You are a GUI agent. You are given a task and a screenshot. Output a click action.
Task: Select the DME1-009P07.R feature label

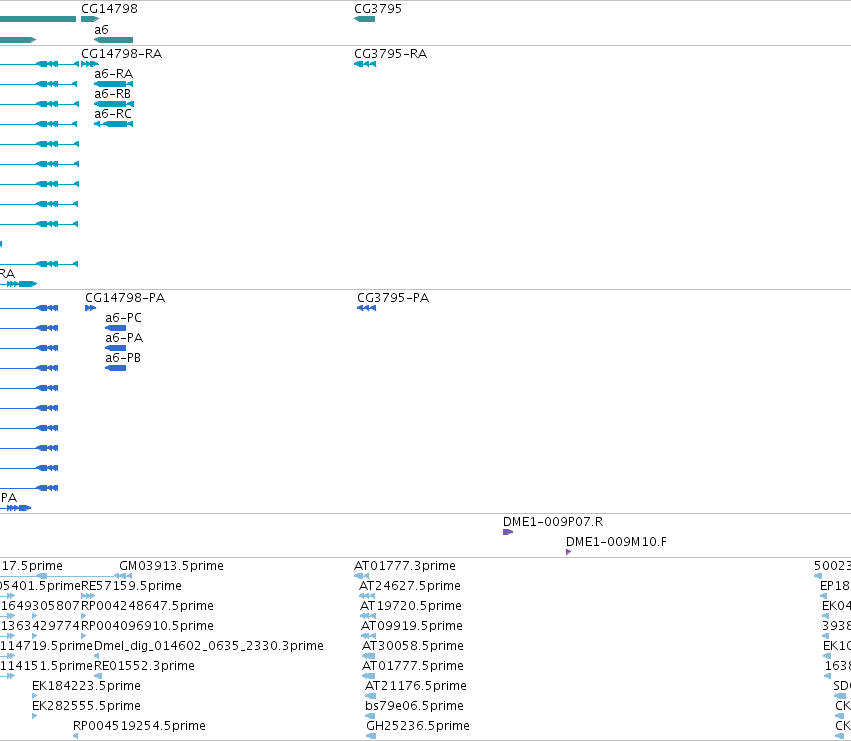(x=553, y=522)
